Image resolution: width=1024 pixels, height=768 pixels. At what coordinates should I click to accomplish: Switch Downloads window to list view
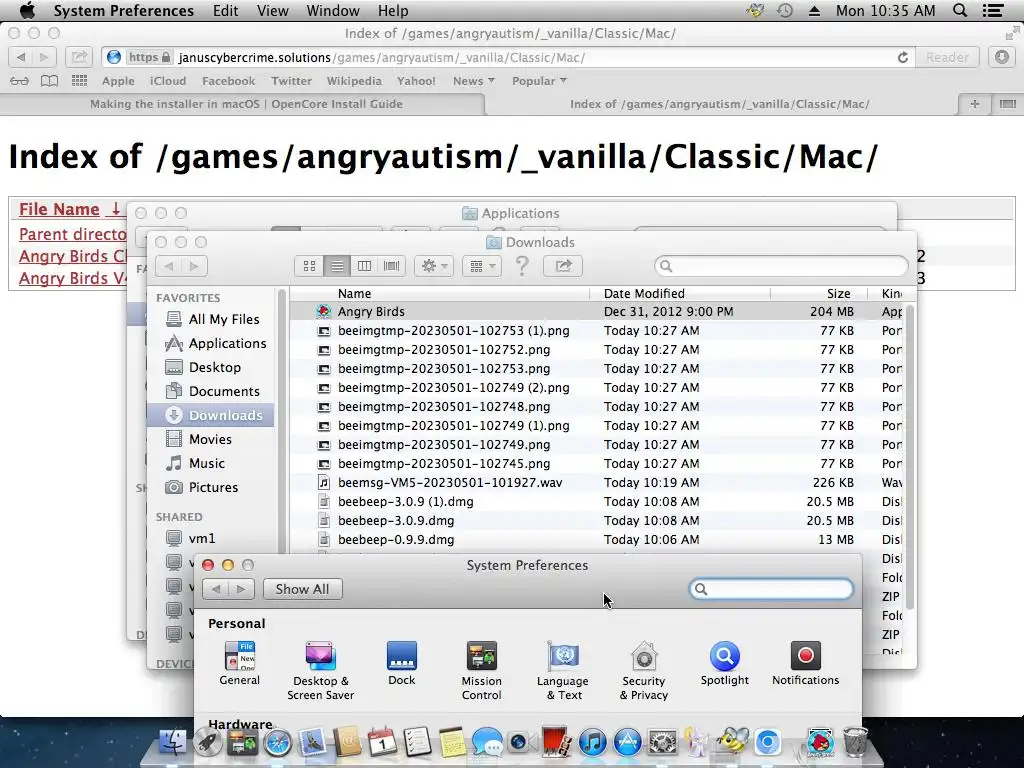point(337,266)
